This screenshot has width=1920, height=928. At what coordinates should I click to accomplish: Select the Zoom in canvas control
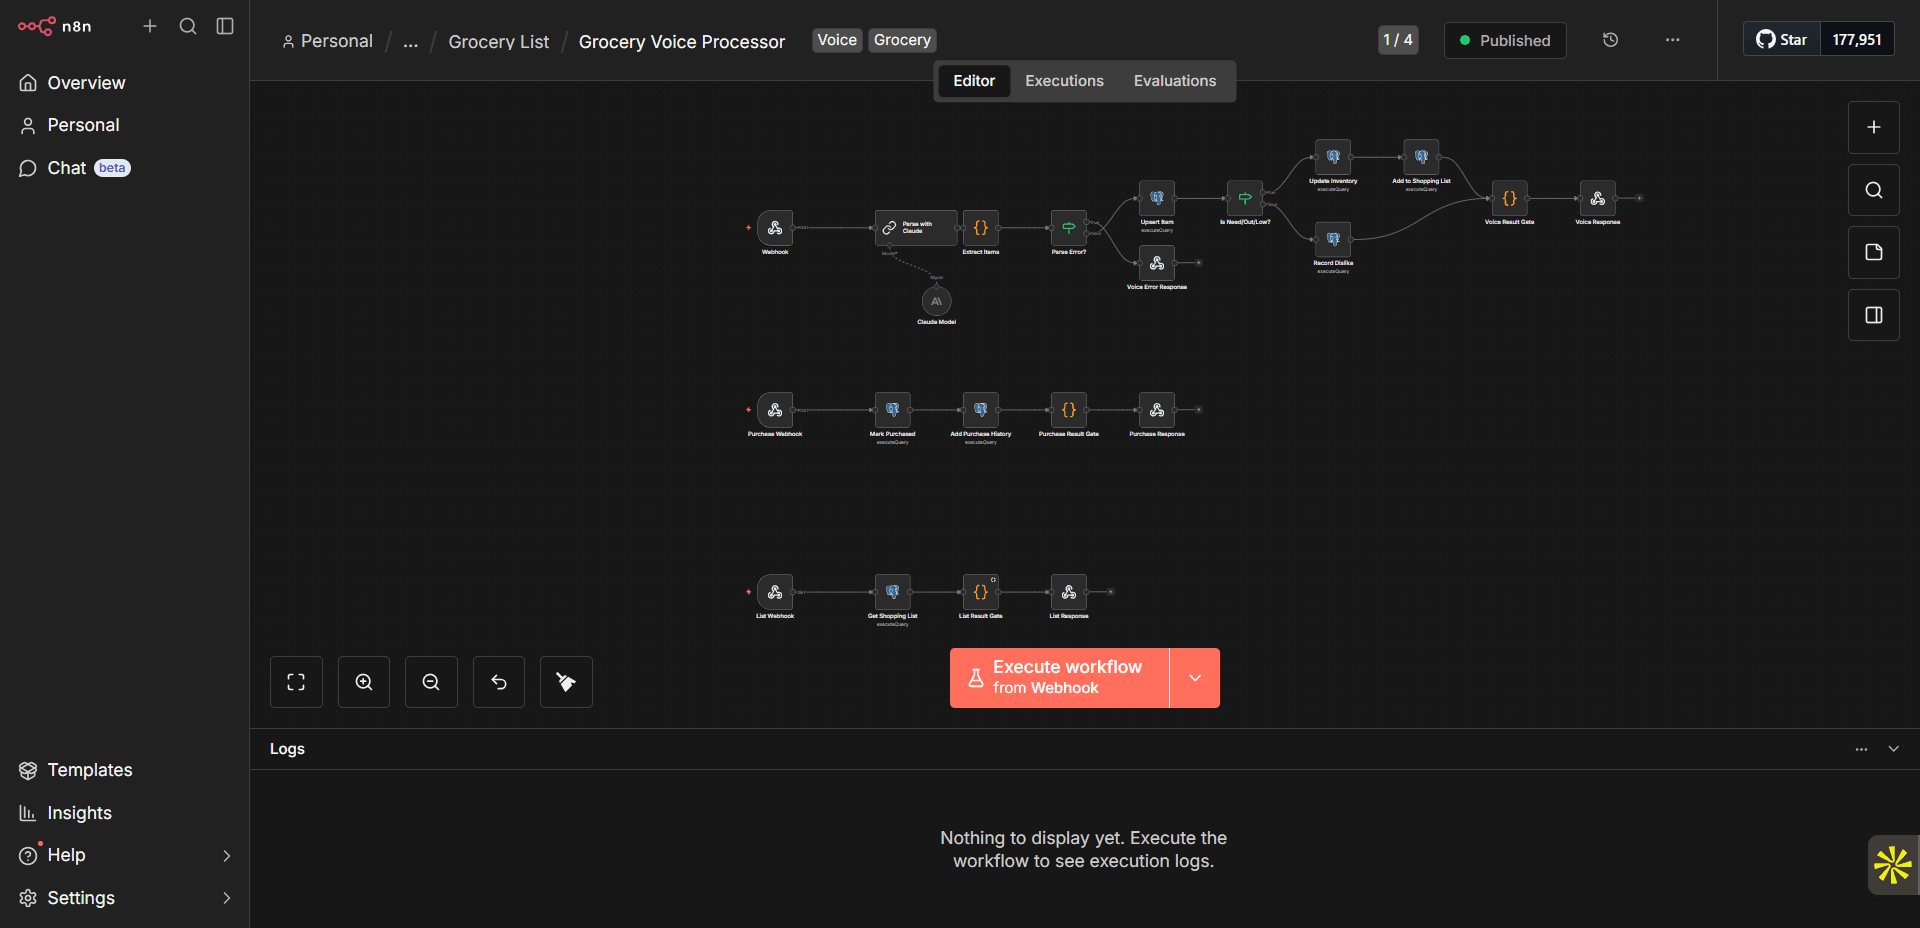point(363,681)
